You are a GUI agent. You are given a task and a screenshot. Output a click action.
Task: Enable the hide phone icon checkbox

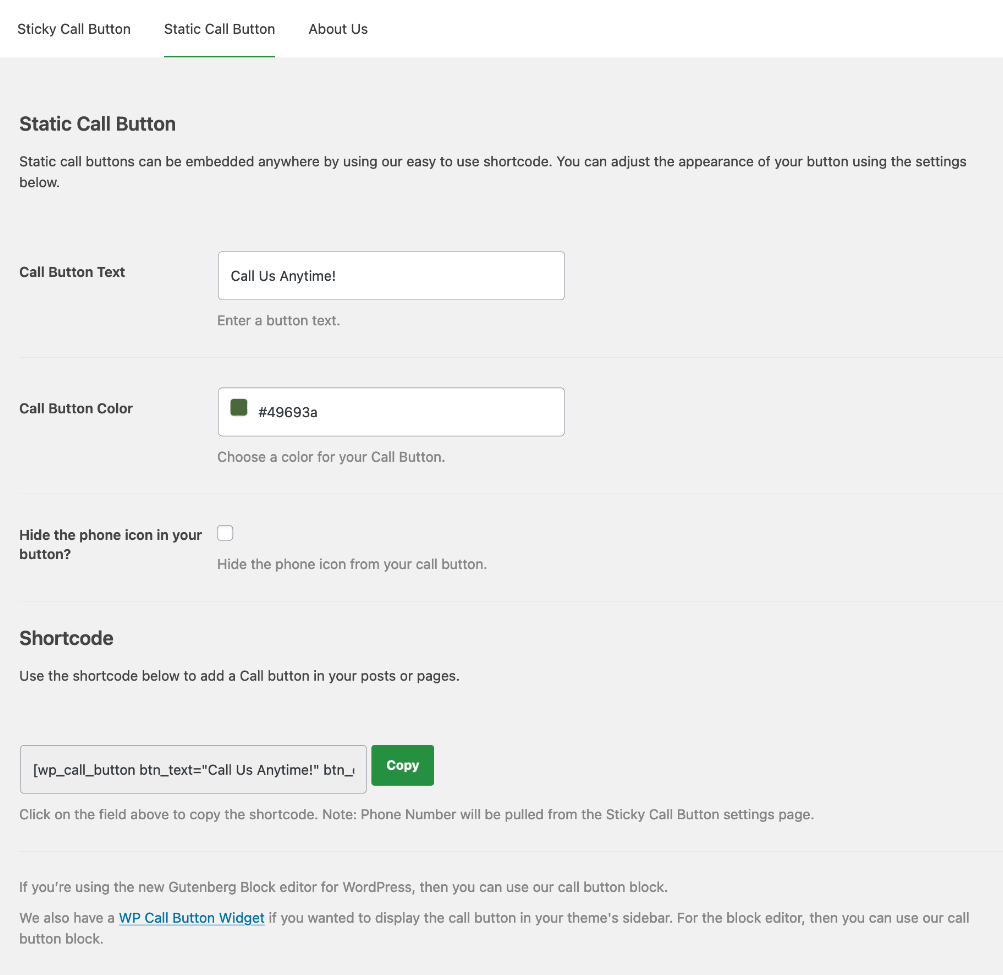226,533
